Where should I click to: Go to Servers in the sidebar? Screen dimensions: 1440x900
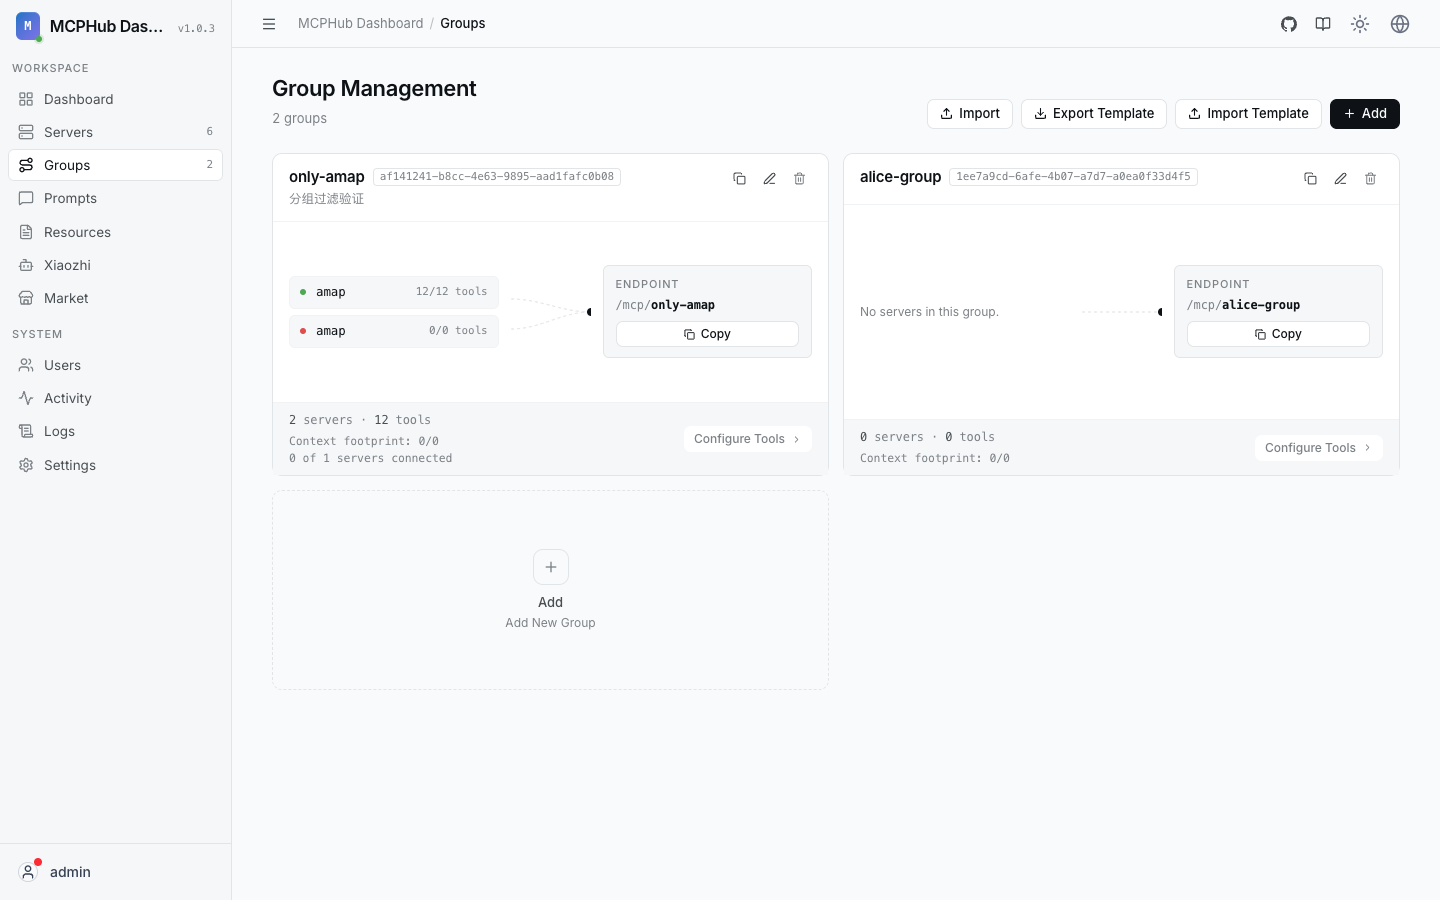(115, 132)
